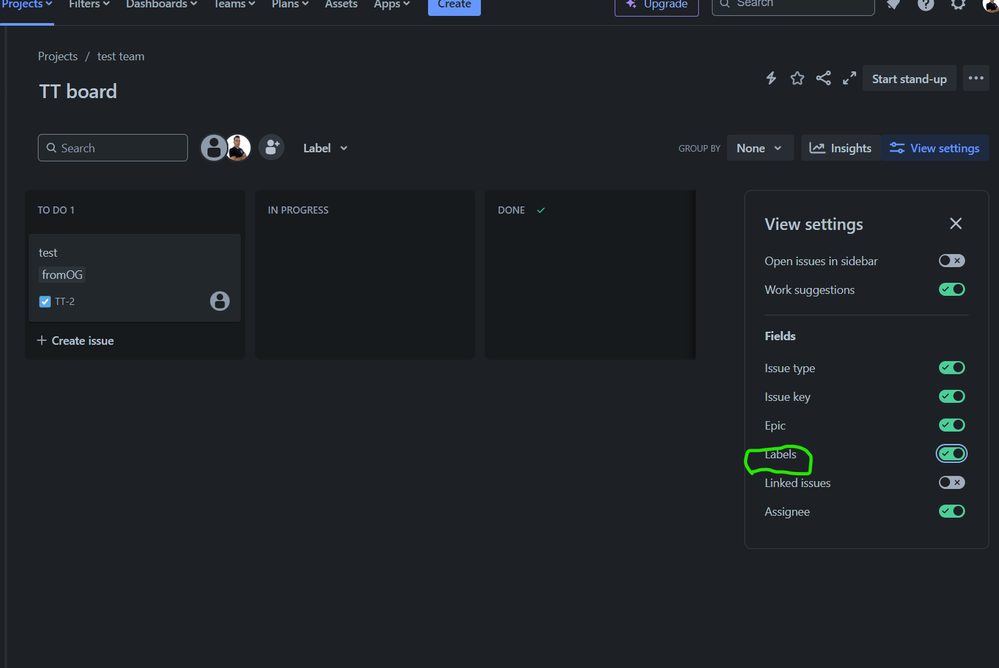
Task: Expand the Apps menu
Action: click(x=392, y=5)
